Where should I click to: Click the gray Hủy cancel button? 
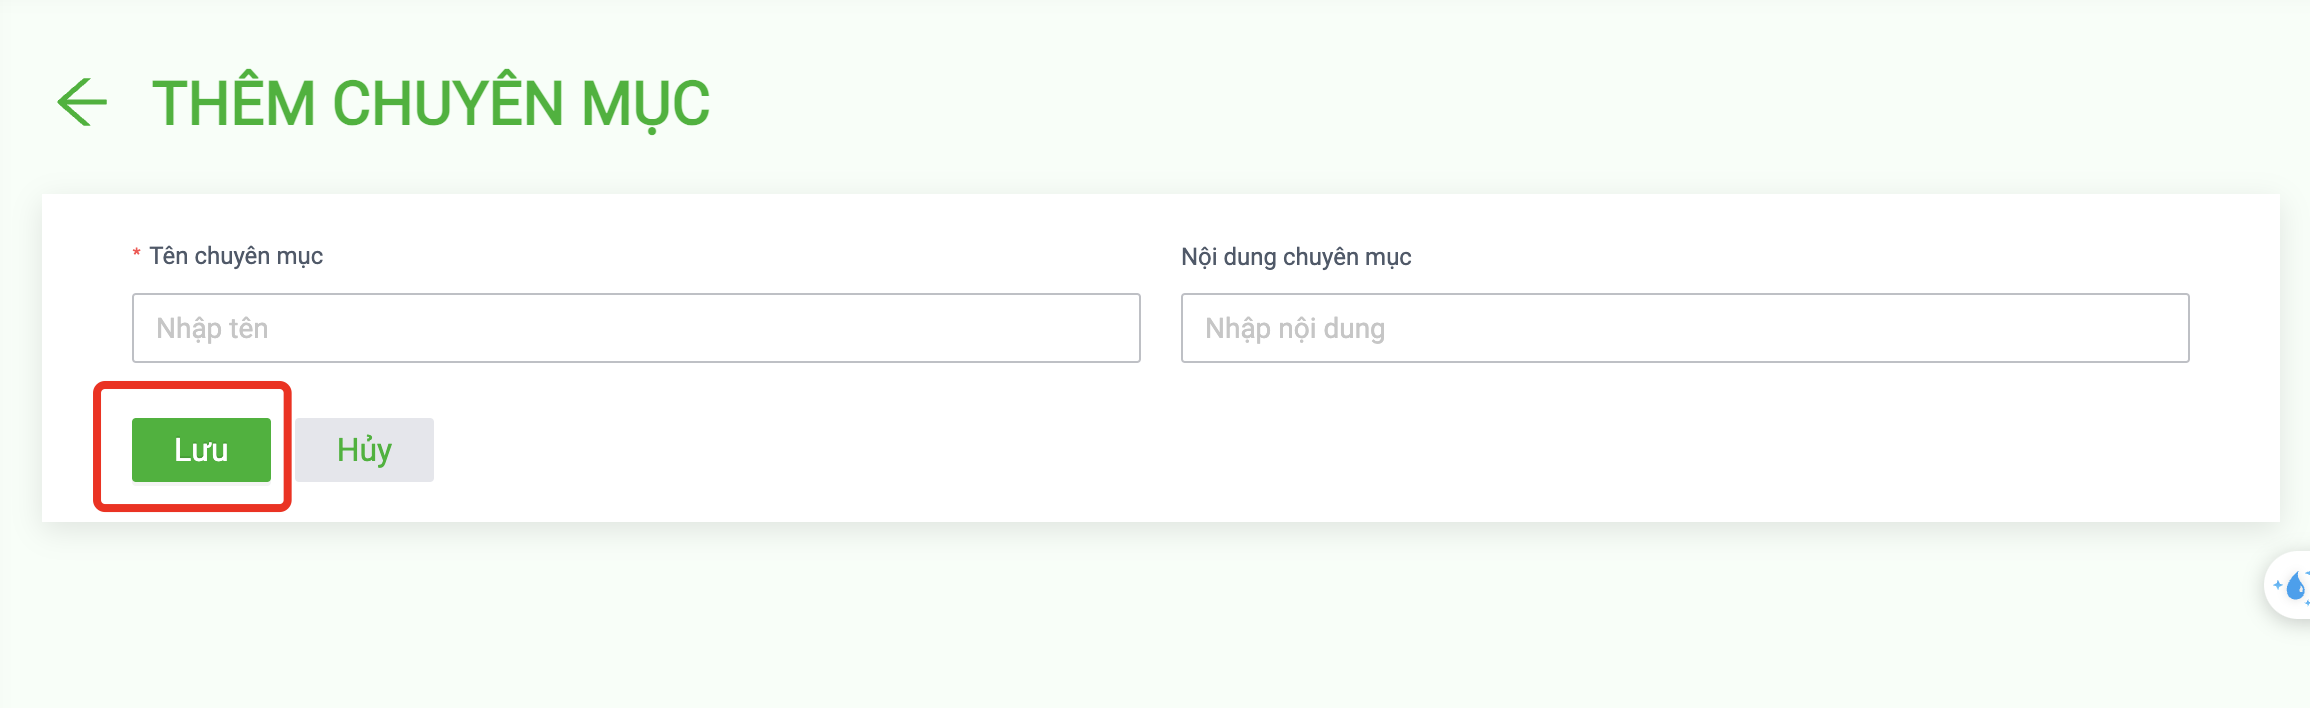pos(364,450)
